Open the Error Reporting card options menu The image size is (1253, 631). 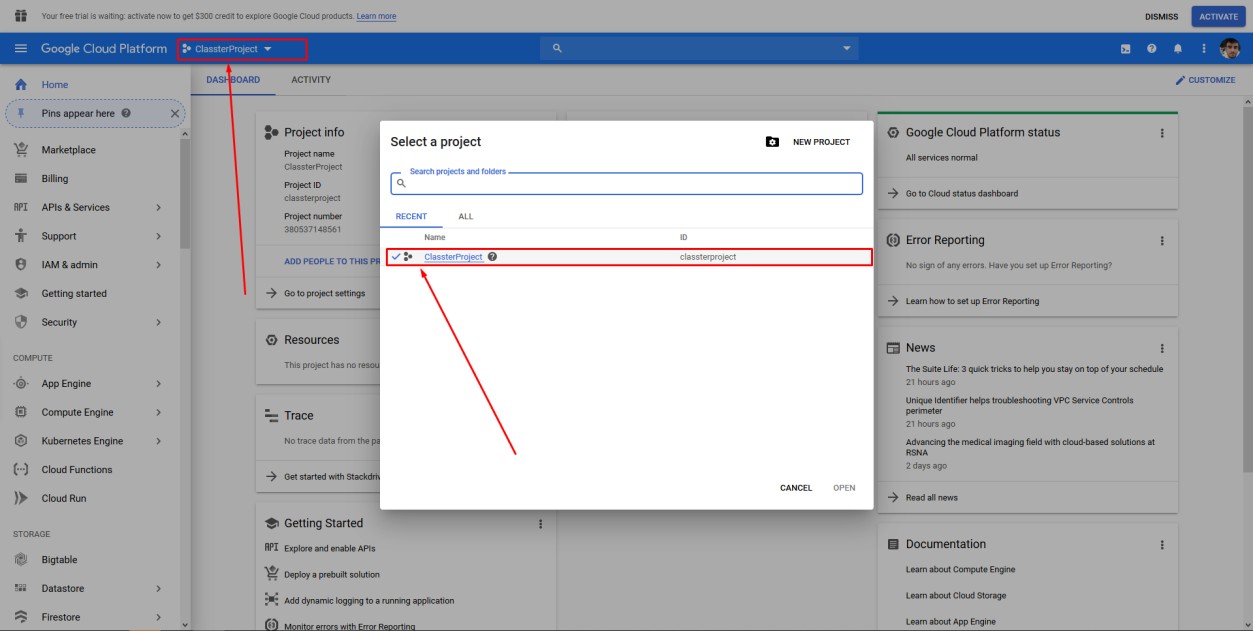pyautogui.click(x=1162, y=241)
